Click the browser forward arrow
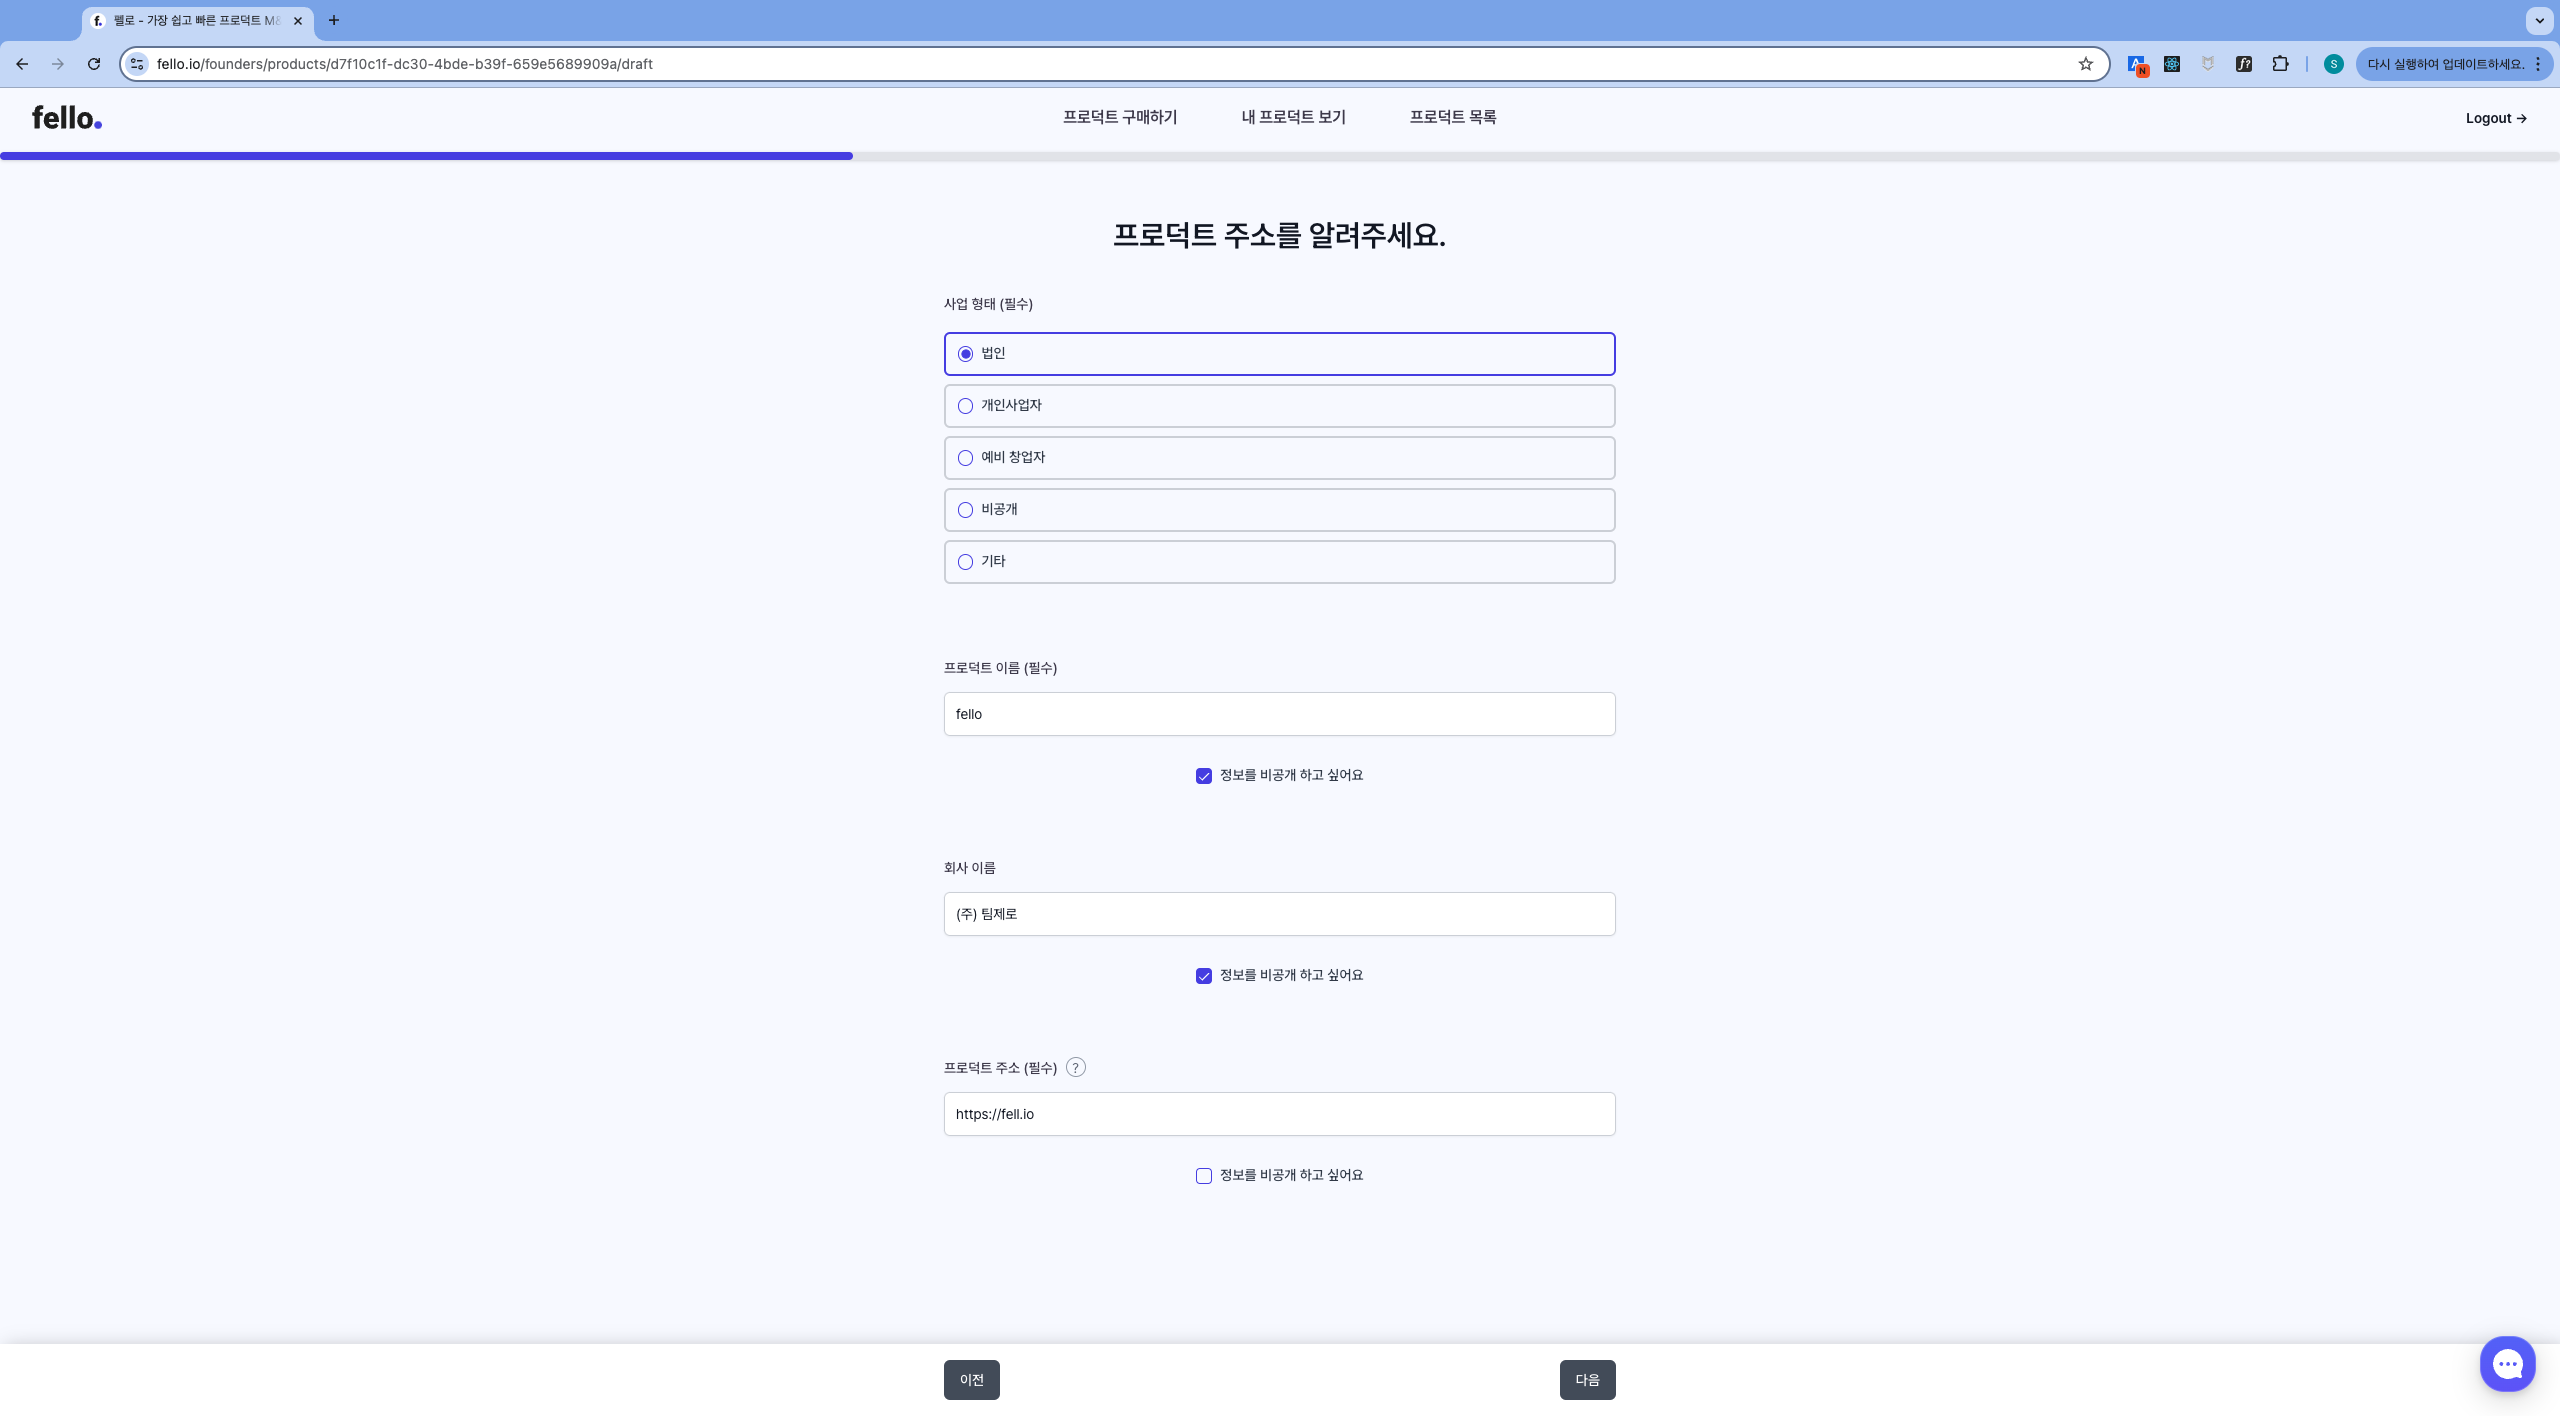 (x=58, y=64)
